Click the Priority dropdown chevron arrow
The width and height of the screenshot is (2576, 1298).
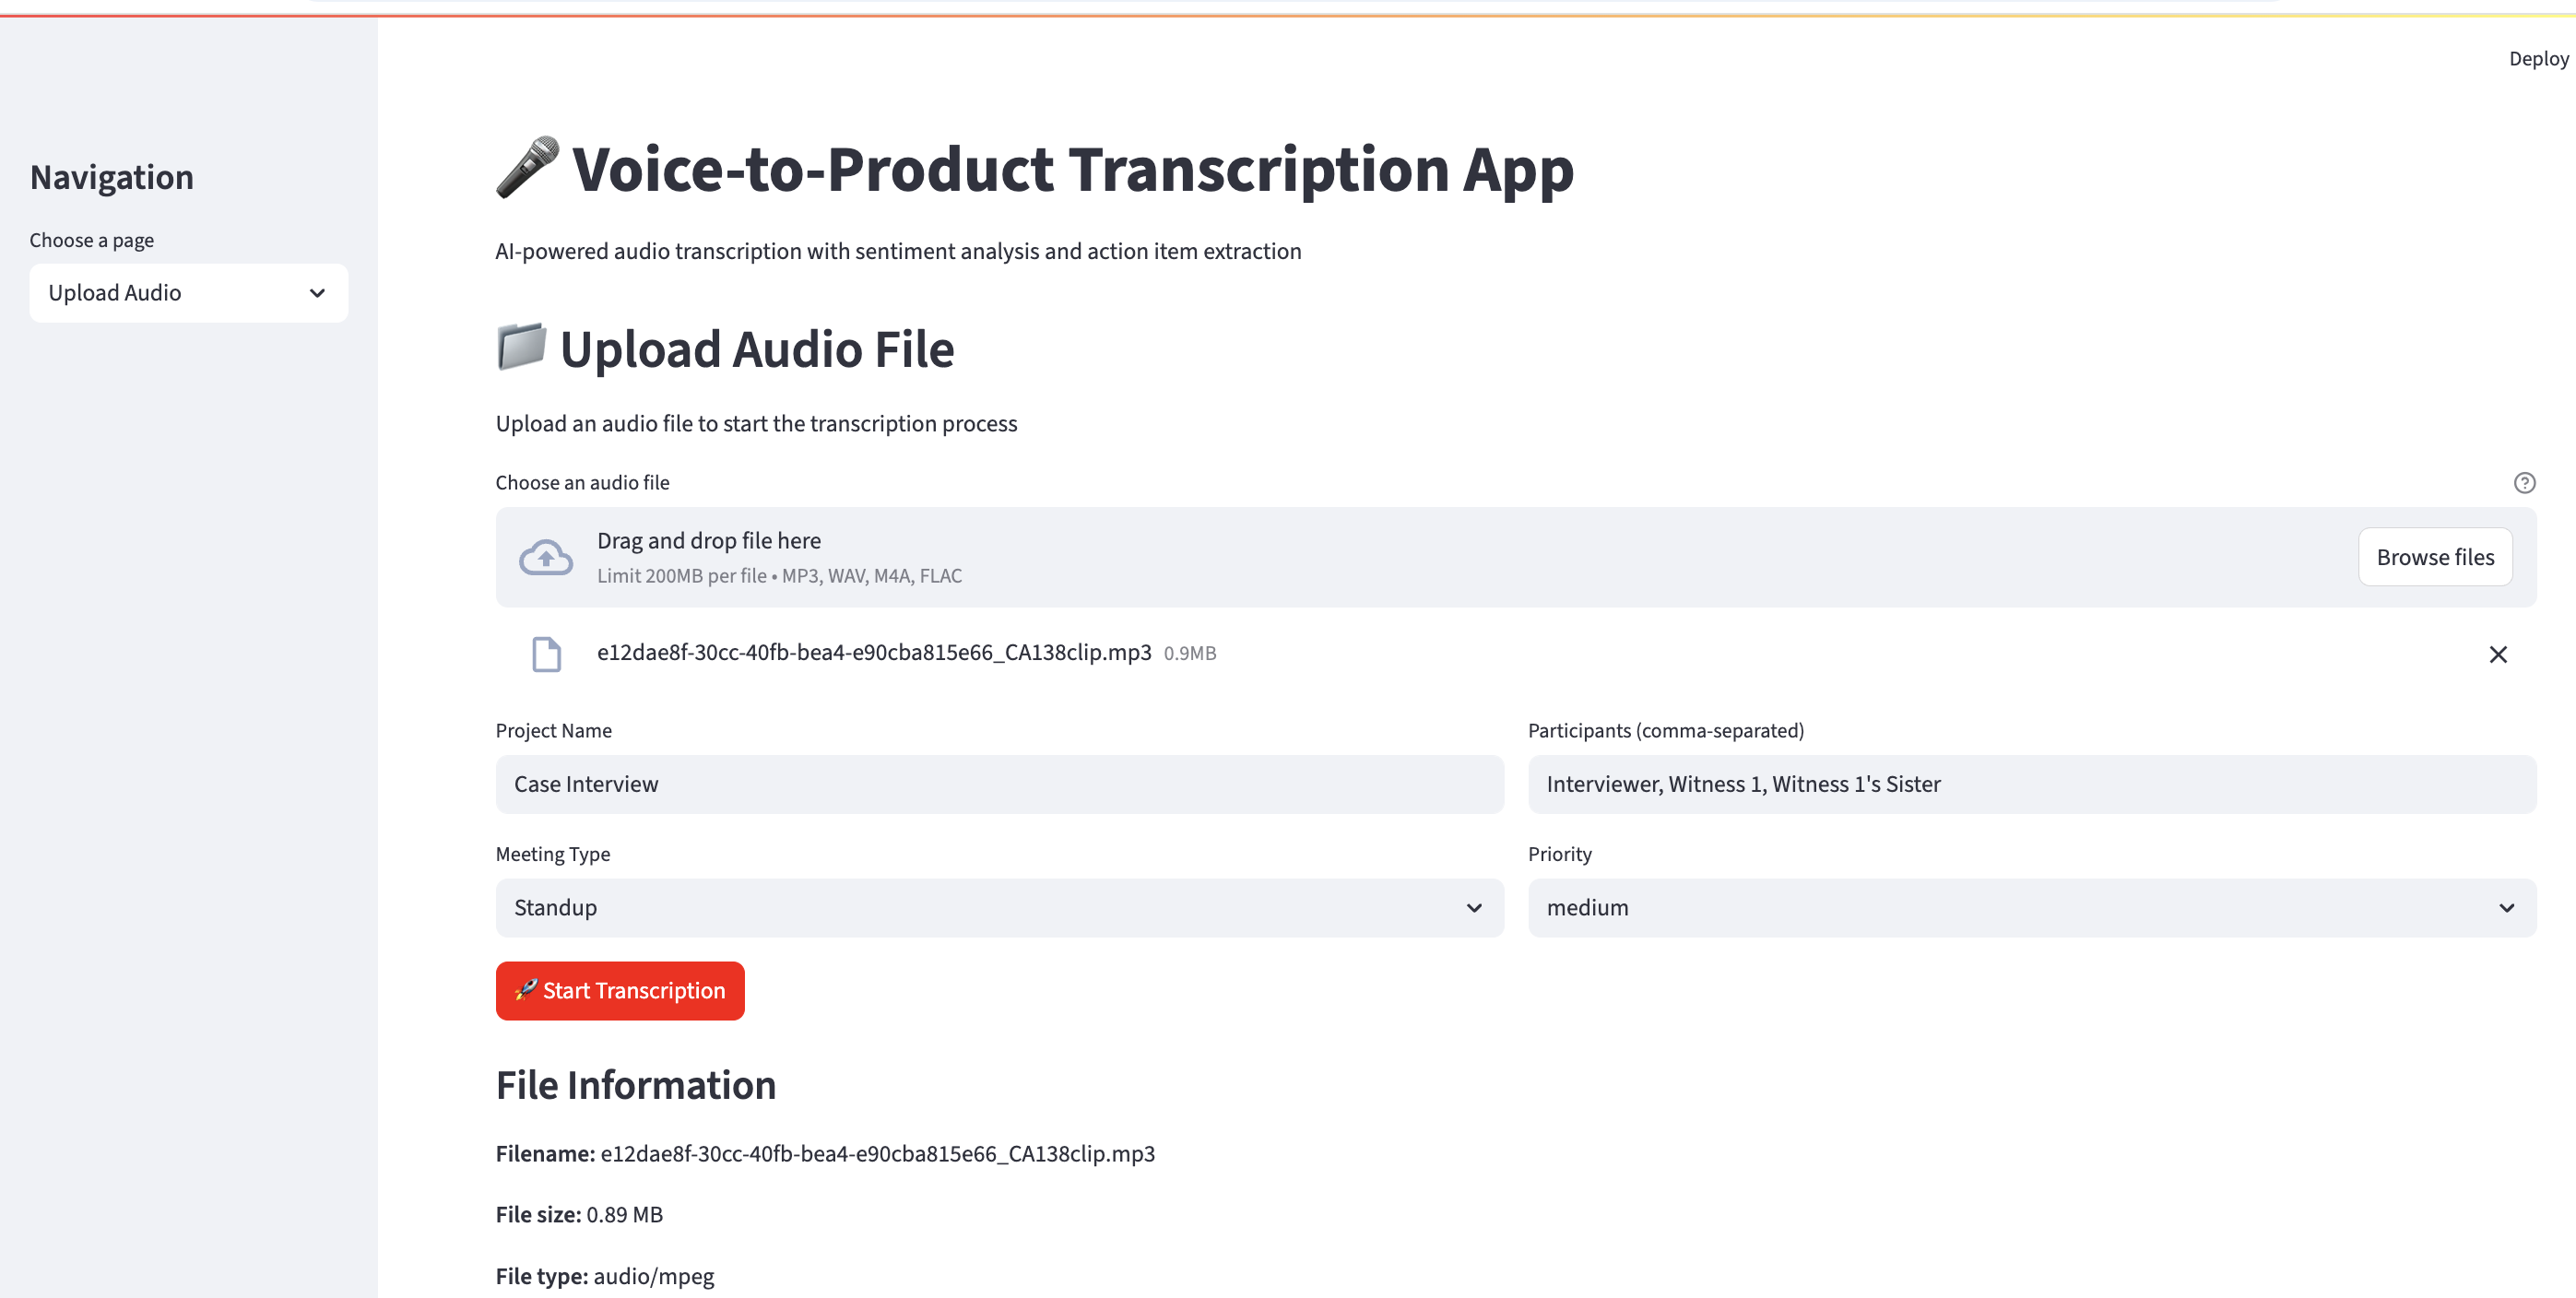(2507, 908)
